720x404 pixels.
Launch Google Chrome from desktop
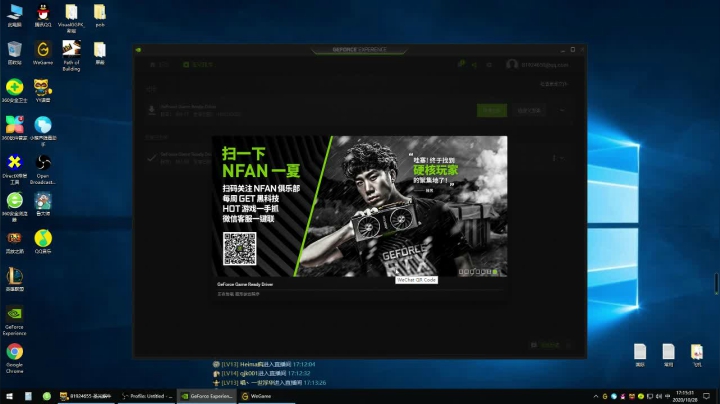[x=14, y=358]
